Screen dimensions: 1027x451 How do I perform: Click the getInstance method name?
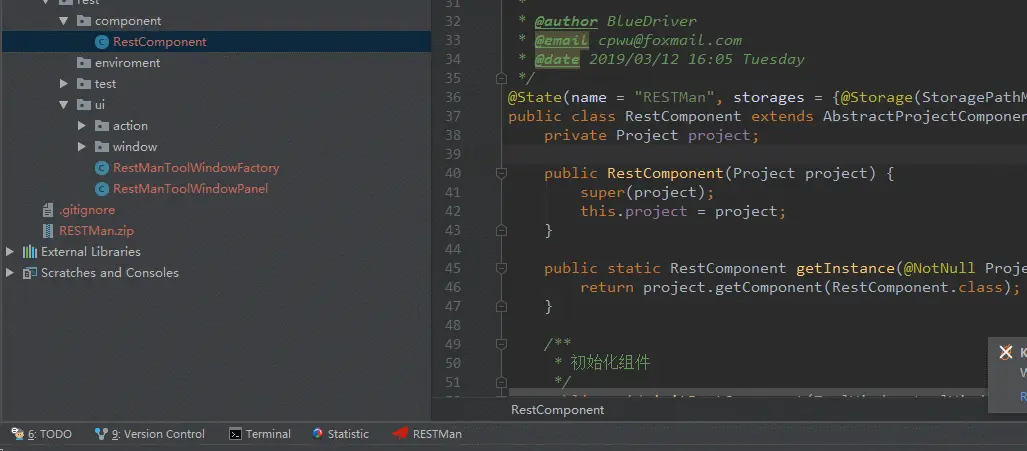click(x=845, y=268)
